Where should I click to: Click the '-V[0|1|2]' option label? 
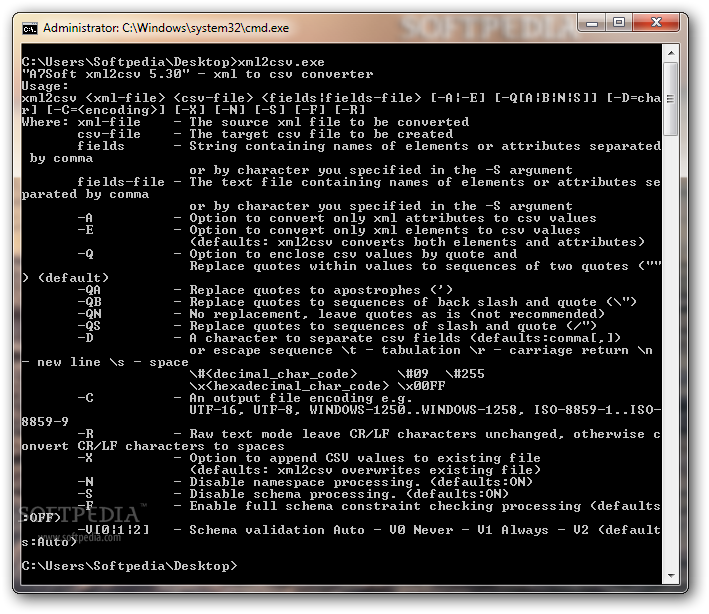coord(113,530)
